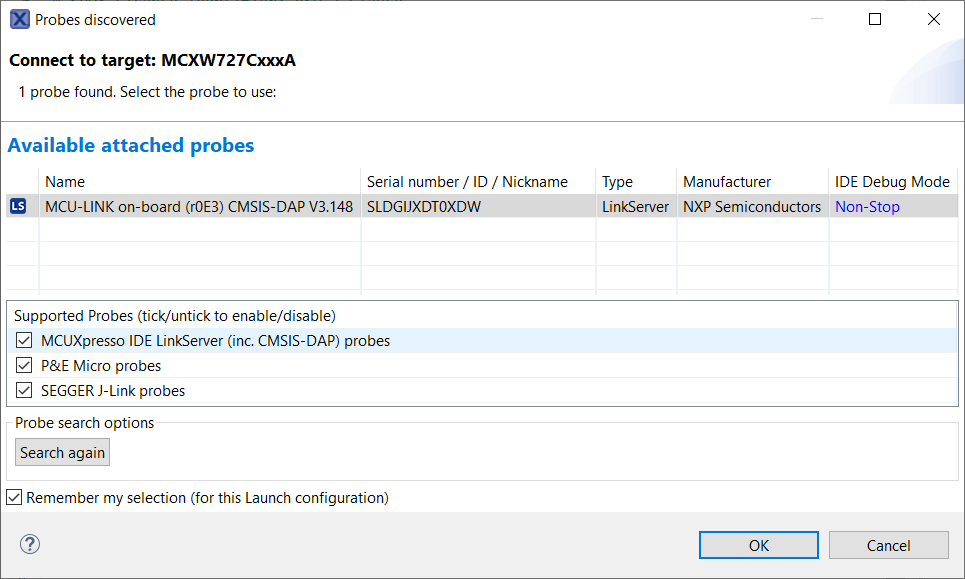
Task: Maximize the Probes discovered window
Action: coord(875,19)
